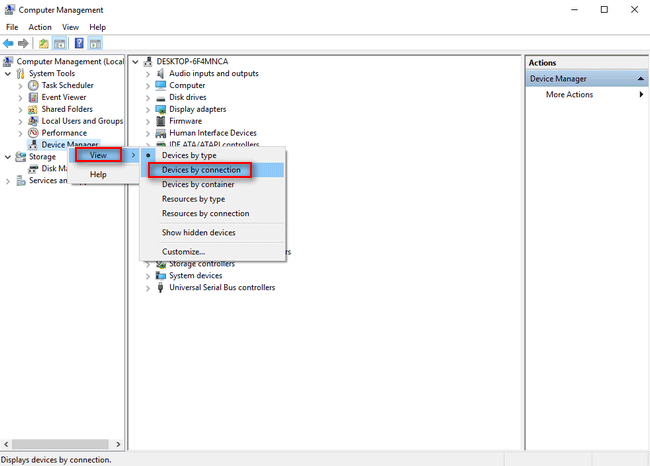650x466 pixels.
Task: Click the Audio inputs and outputs speaker icon
Action: pyautogui.click(x=160, y=74)
